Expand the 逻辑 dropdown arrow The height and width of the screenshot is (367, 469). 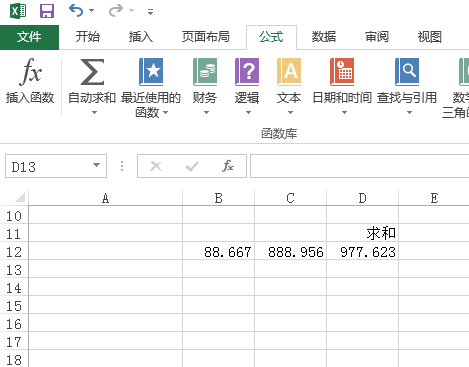click(248, 113)
